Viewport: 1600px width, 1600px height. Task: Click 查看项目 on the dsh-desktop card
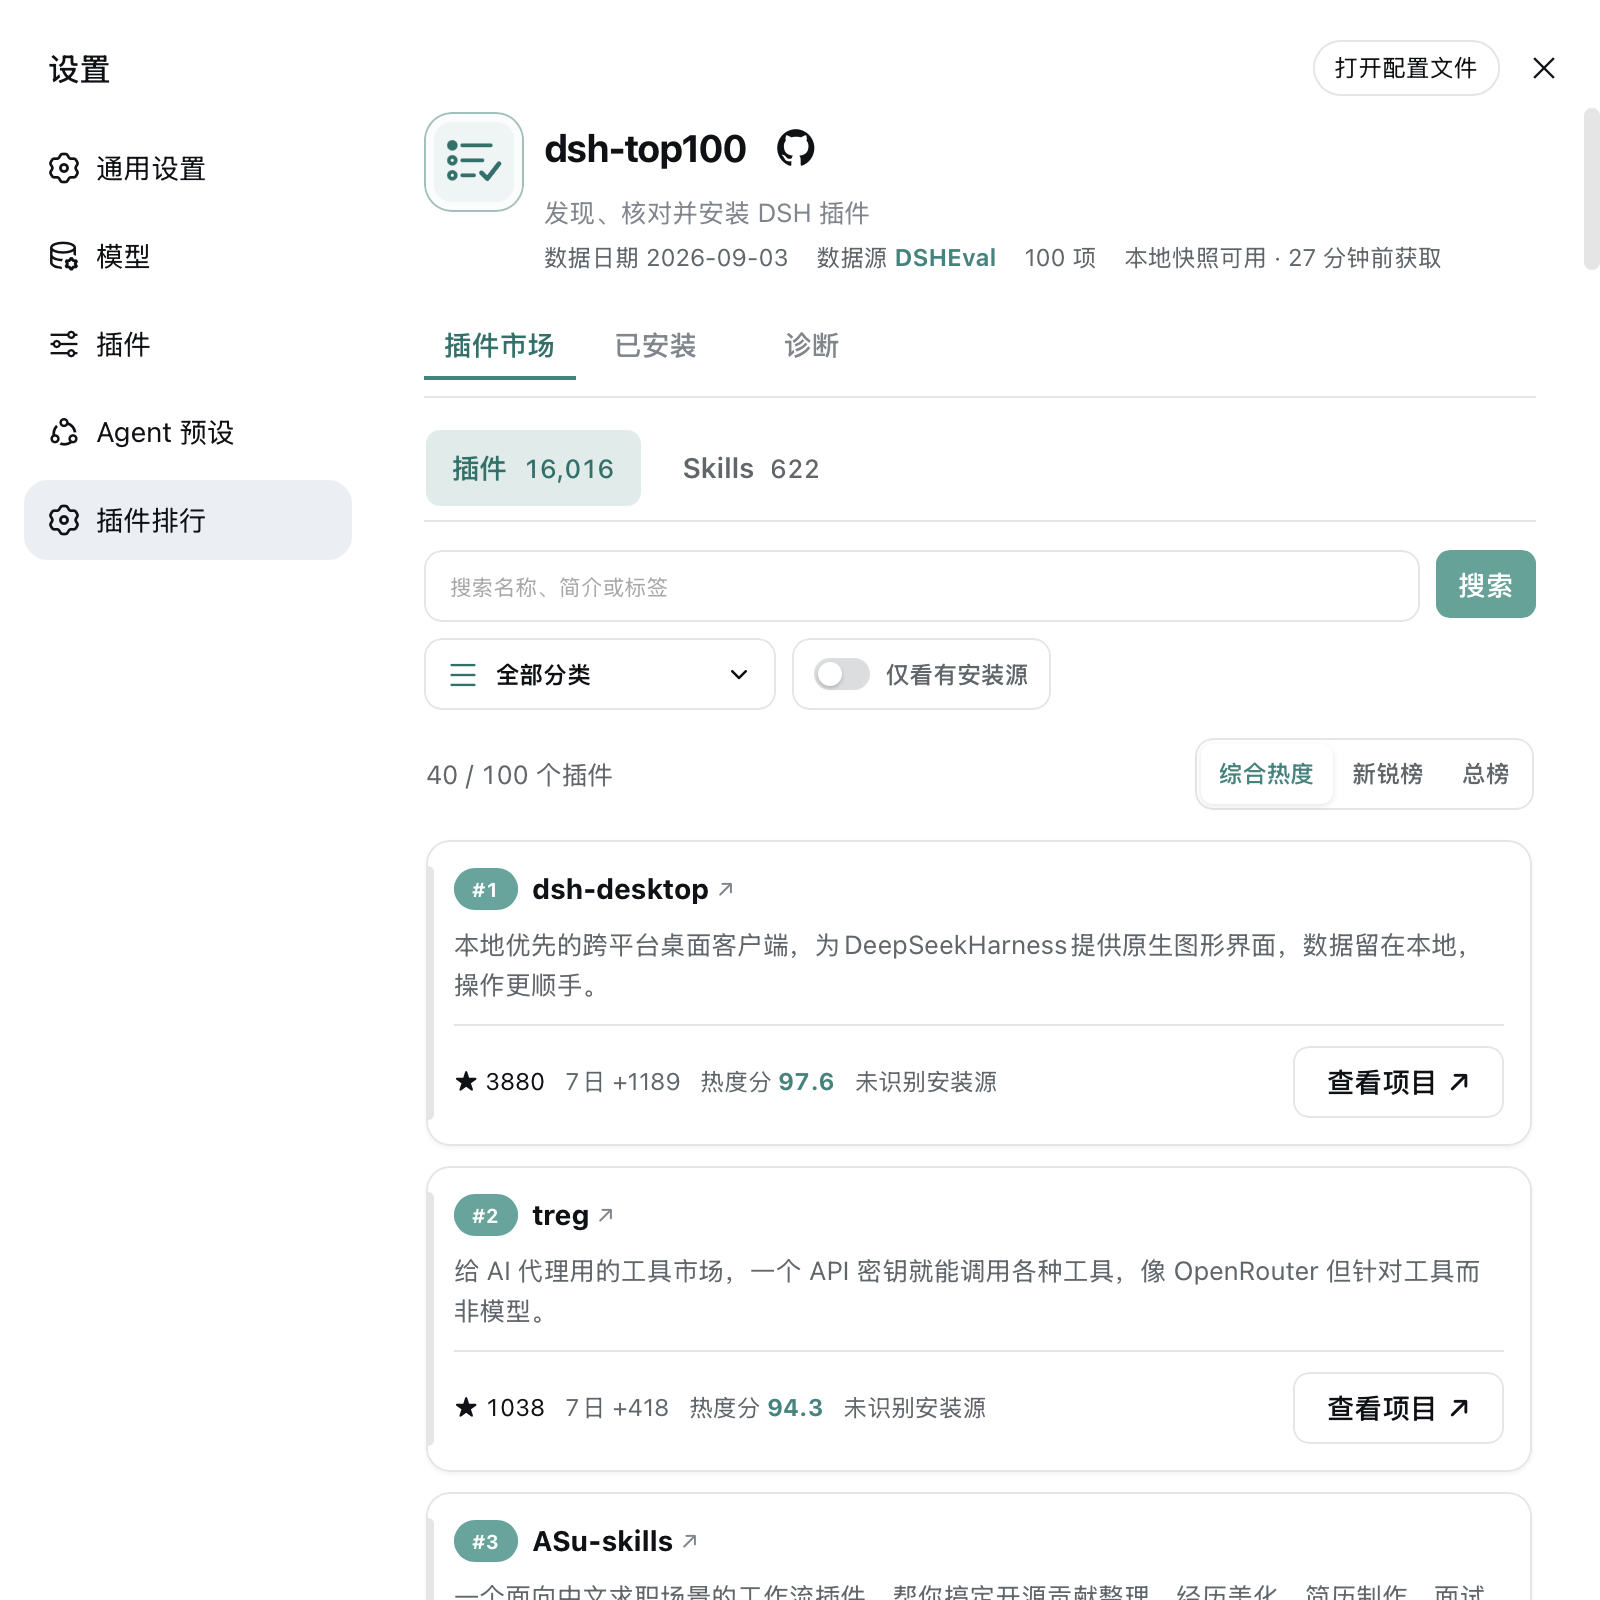tap(1398, 1082)
